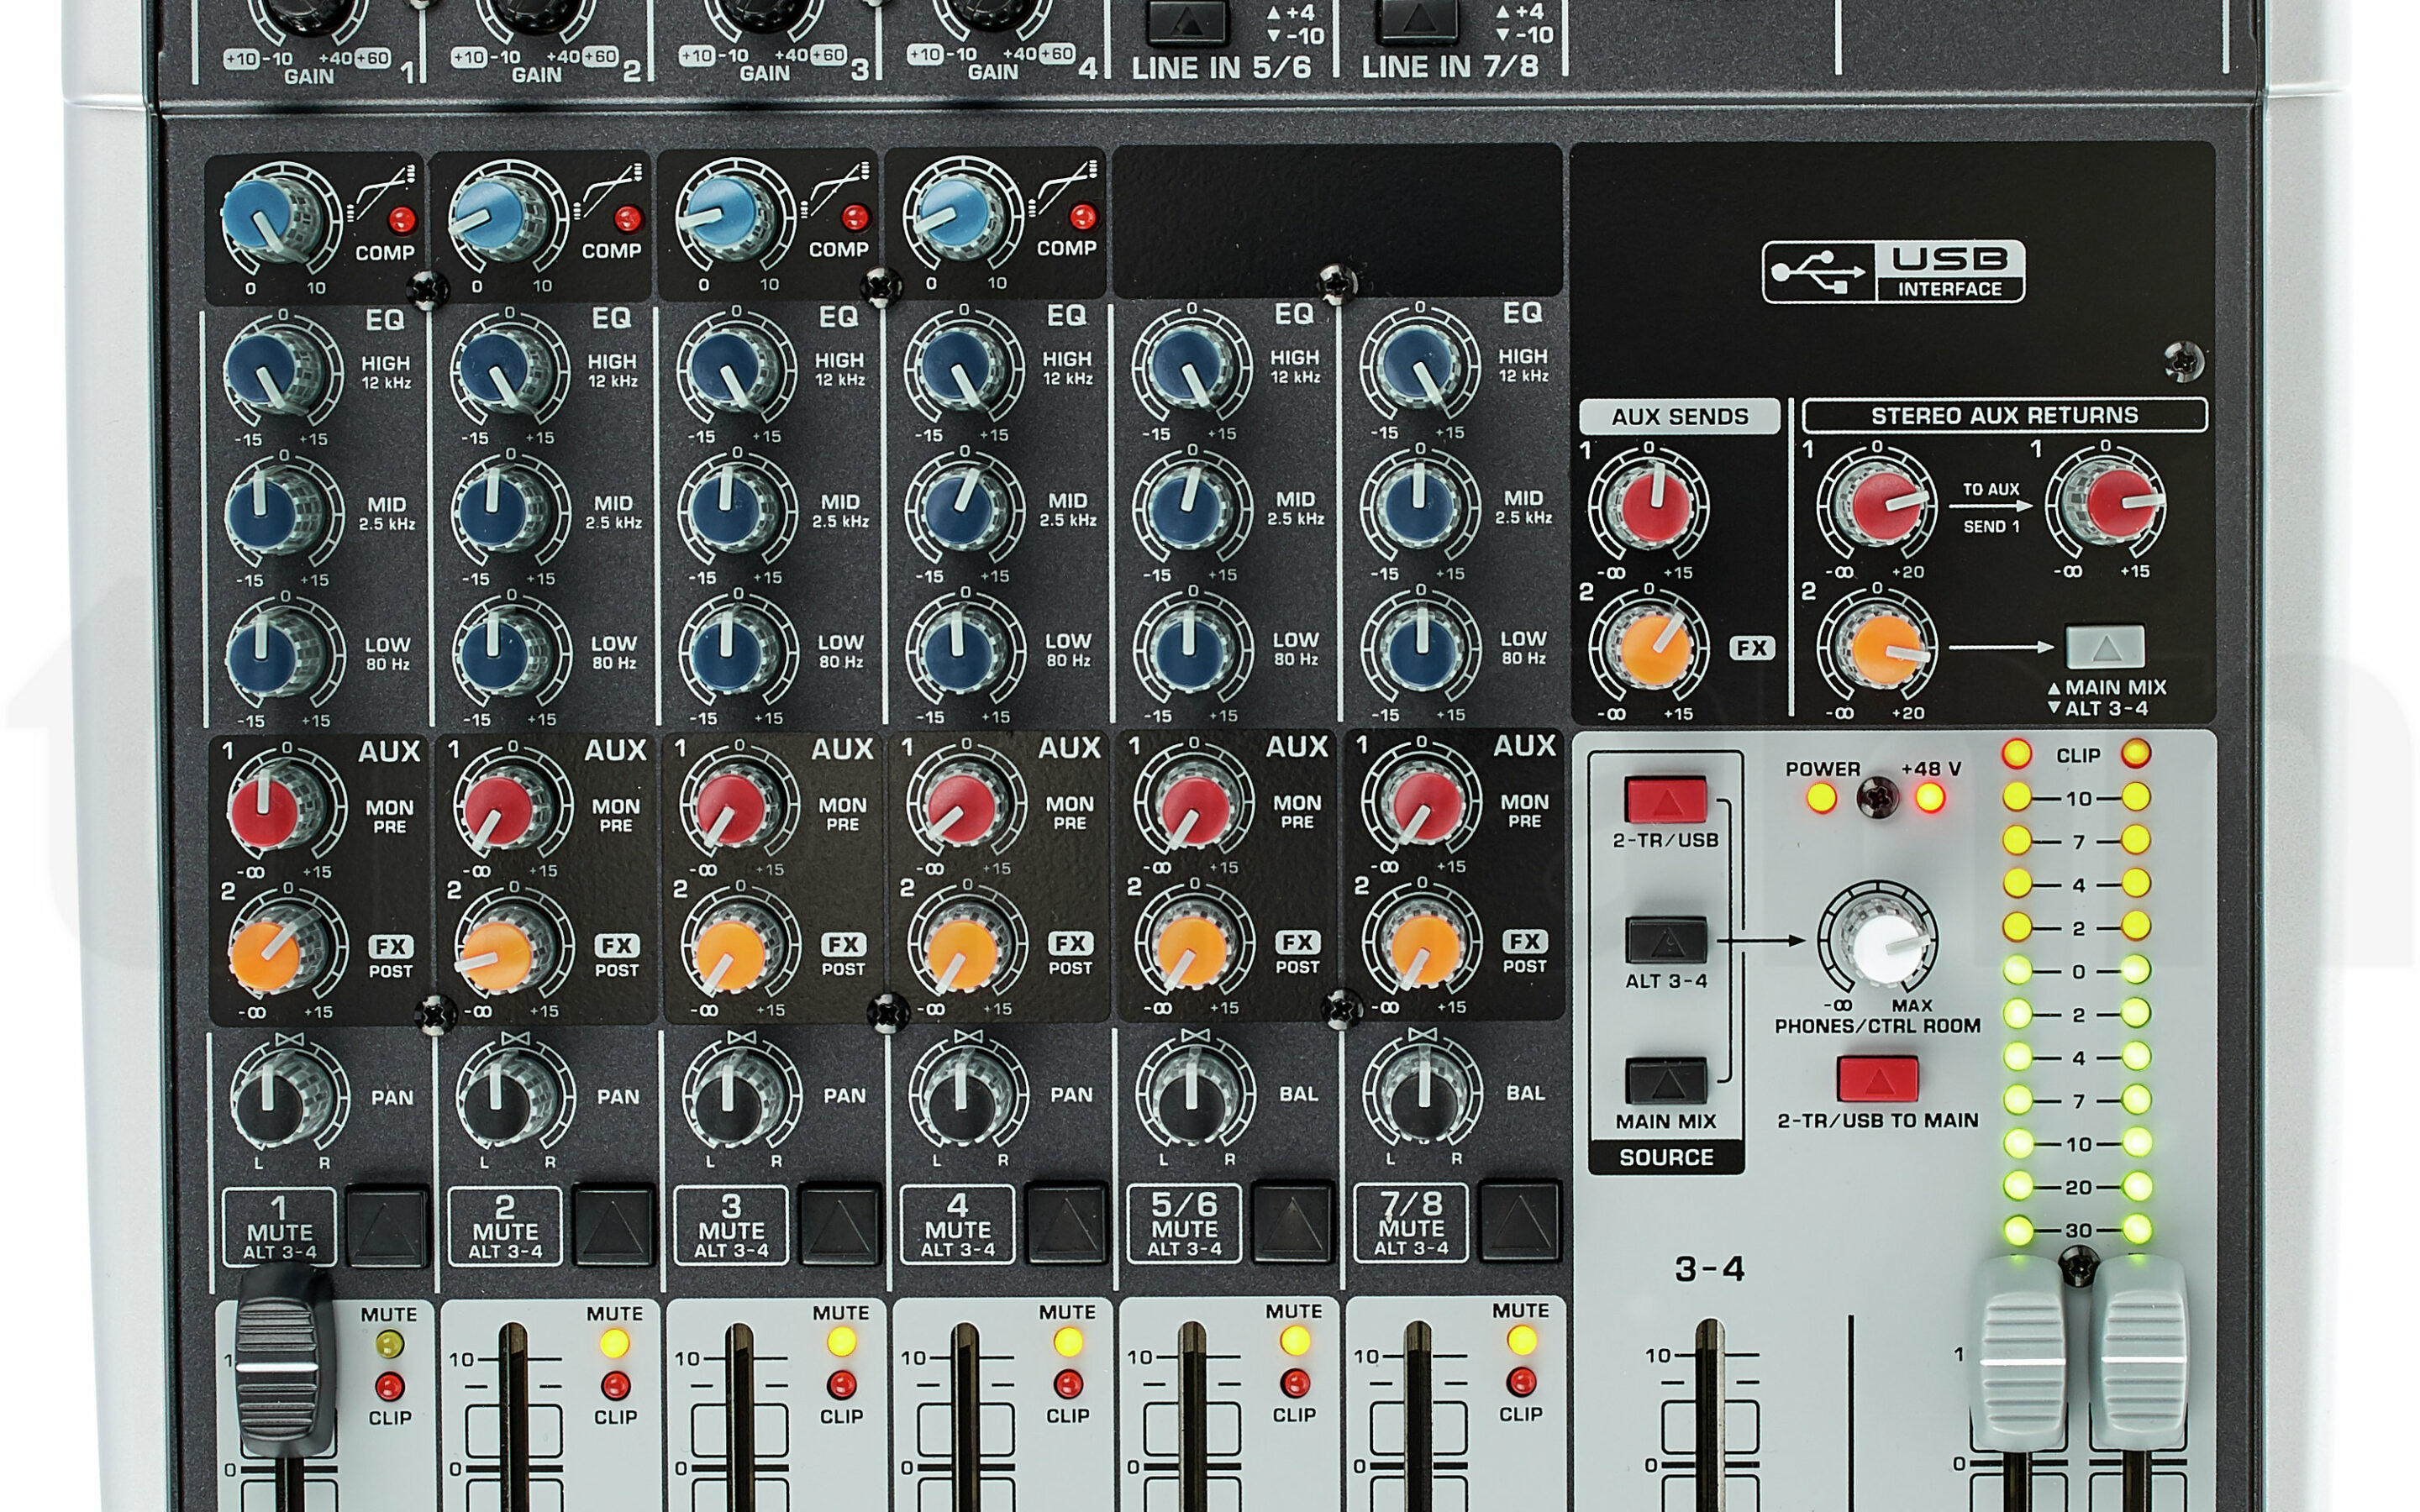The image size is (2420, 1512).
Task: Click channel 1 black PAN knob
Action: click(x=276, y=1098)
